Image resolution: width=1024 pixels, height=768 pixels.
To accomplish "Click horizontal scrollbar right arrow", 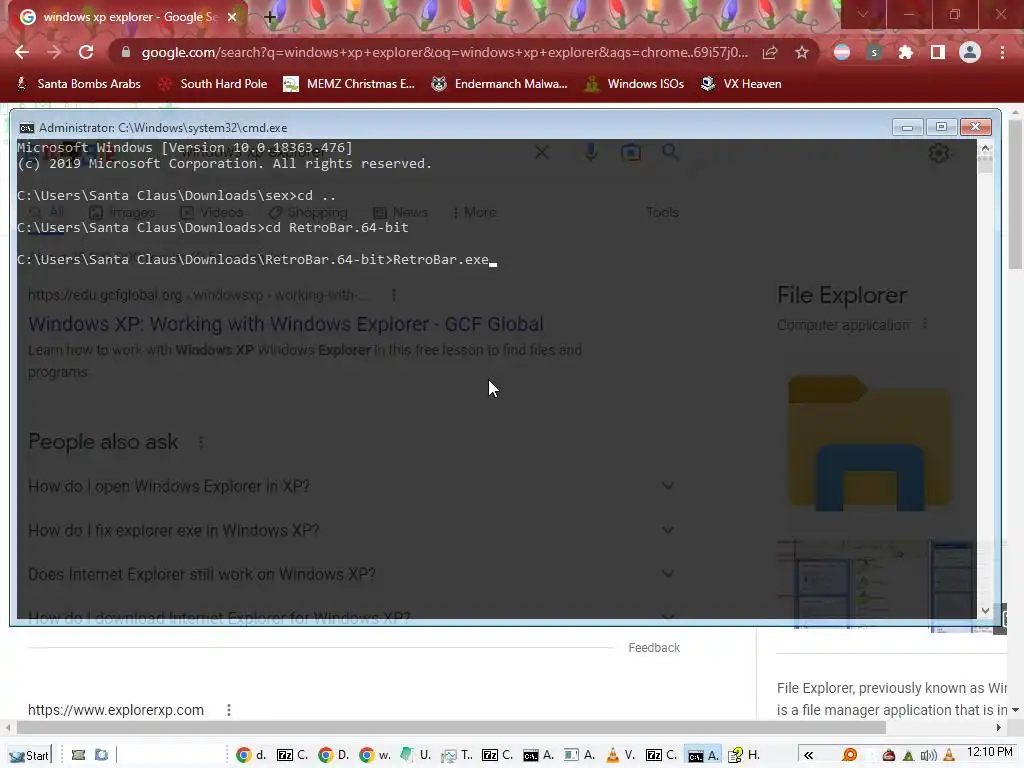I will tap(999, 728).
